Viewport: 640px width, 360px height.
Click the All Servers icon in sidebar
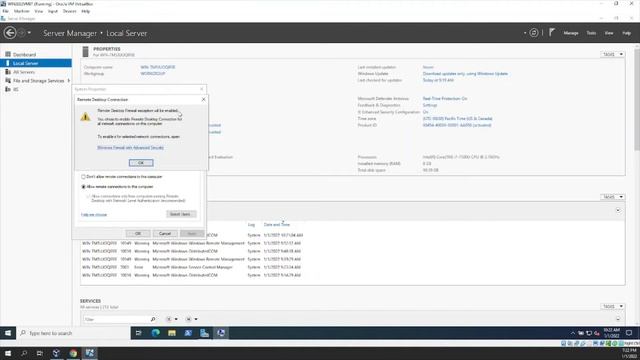click(x=8, y=72)
